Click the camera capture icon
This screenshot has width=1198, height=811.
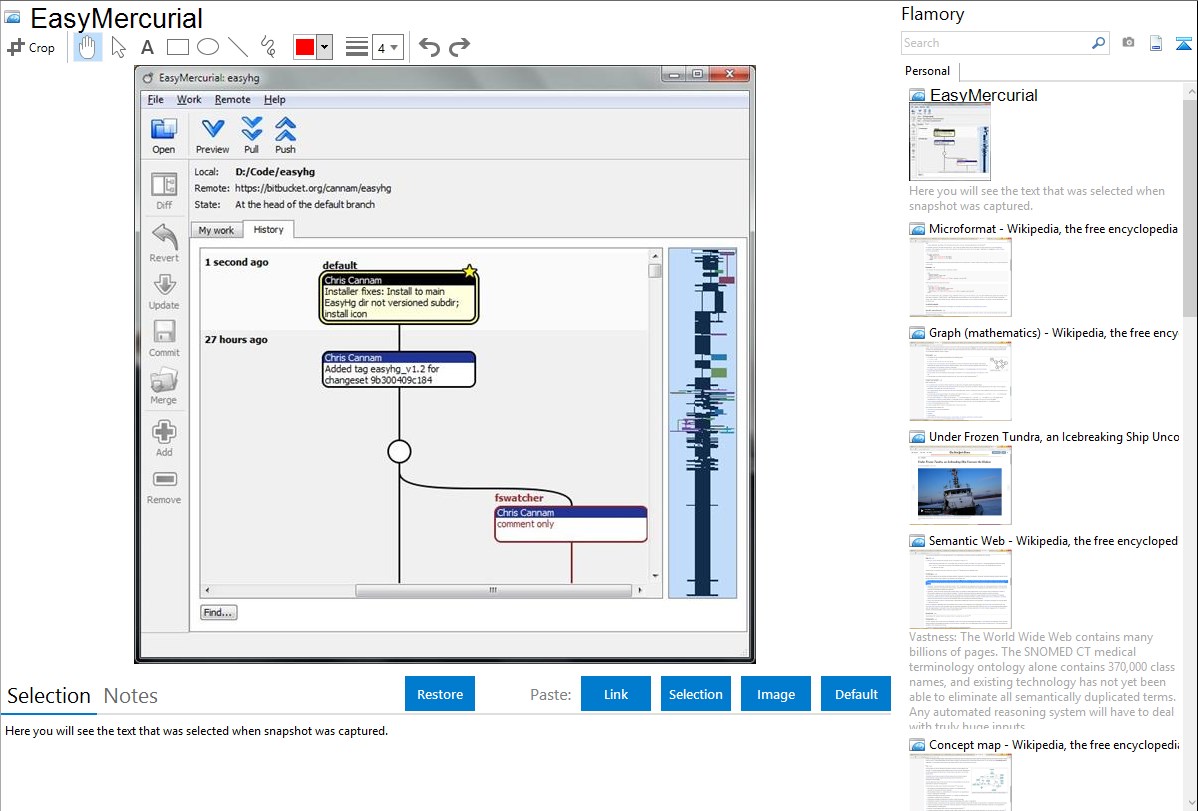[1128, 43]
